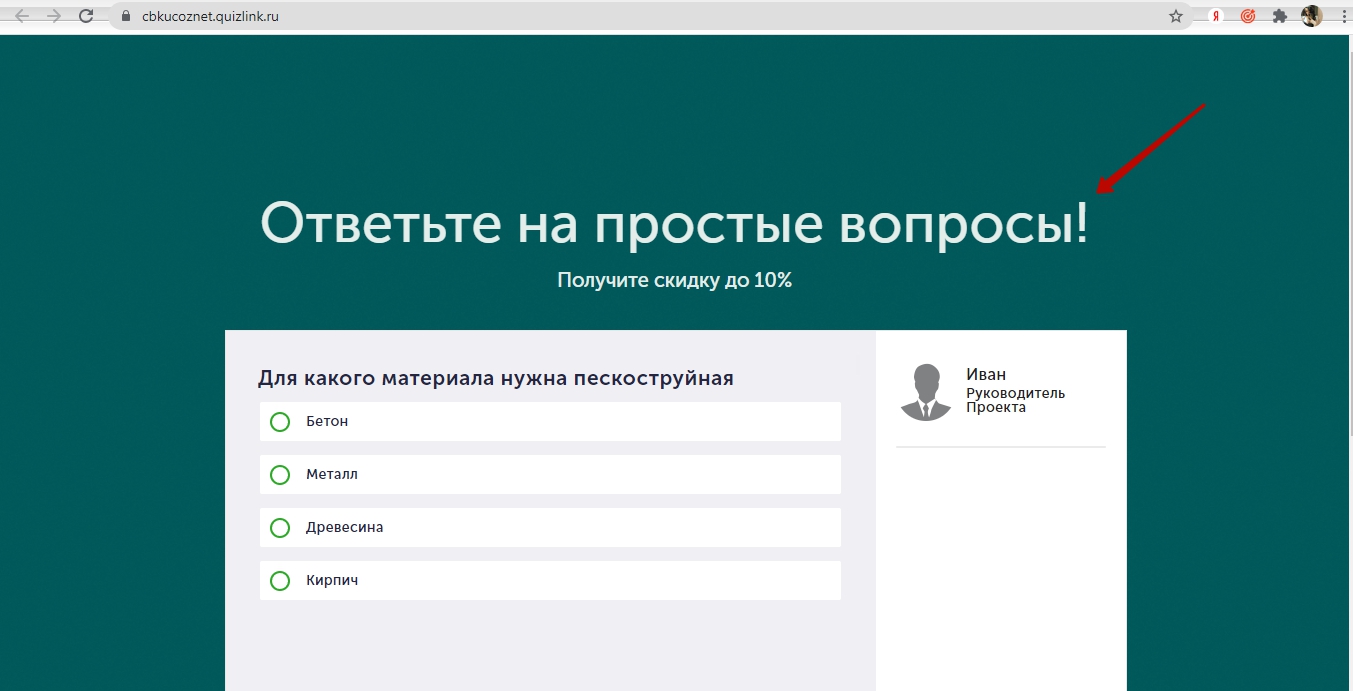View site security lock info
This screenshot has width=1353, height=691.
[x=126, y=16]
